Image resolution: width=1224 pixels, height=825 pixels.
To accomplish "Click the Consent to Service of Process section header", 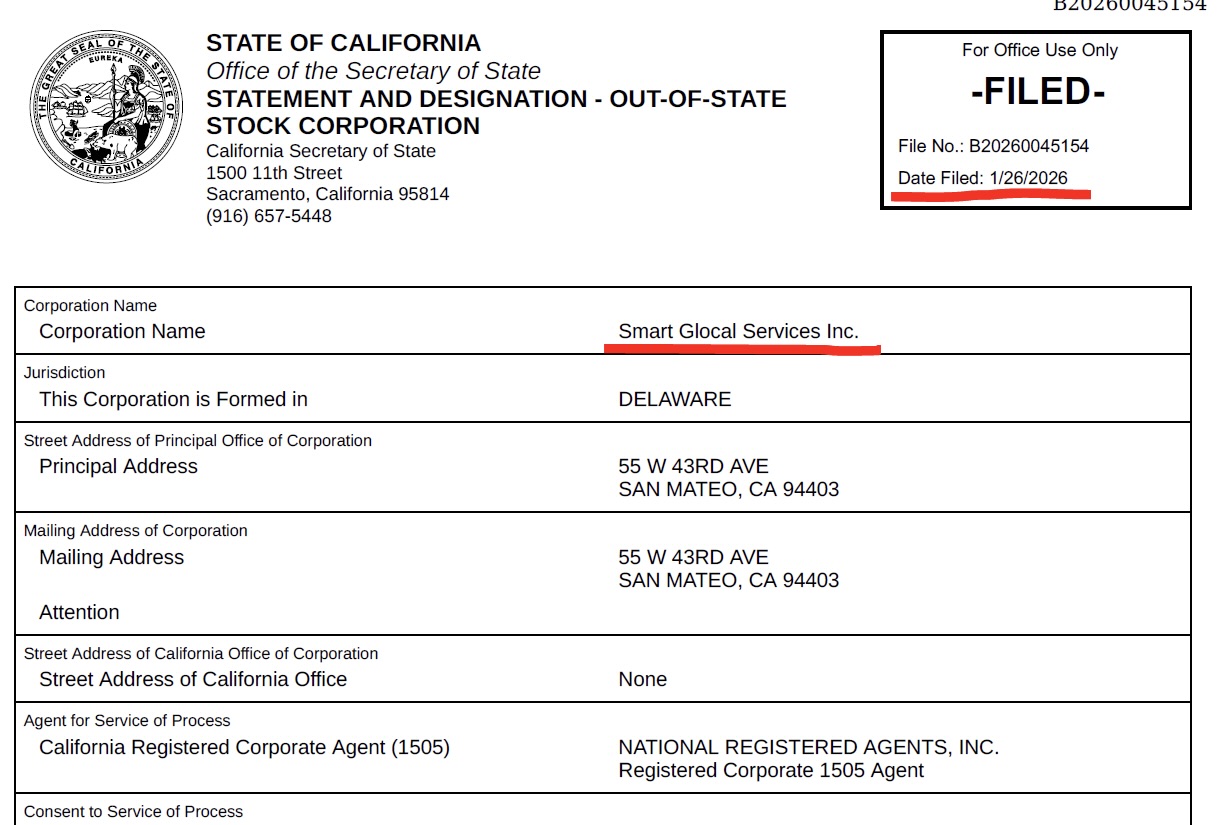I will [x=133, y=811].
